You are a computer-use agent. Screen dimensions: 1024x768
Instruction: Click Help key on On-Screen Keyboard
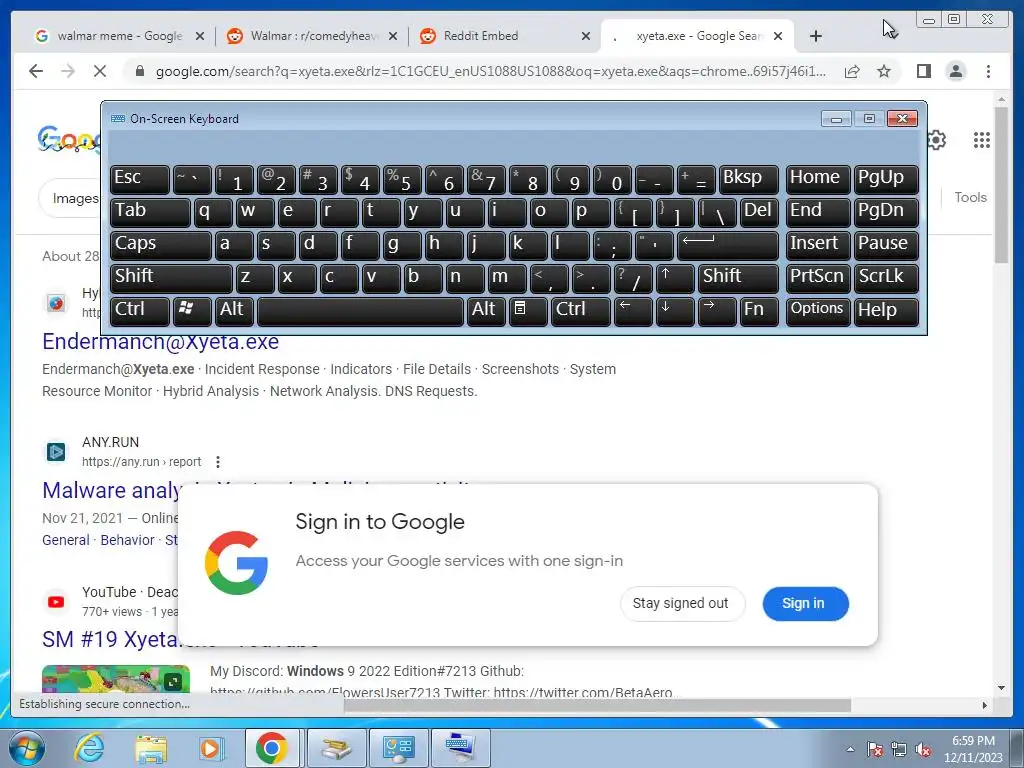(886, 310)
